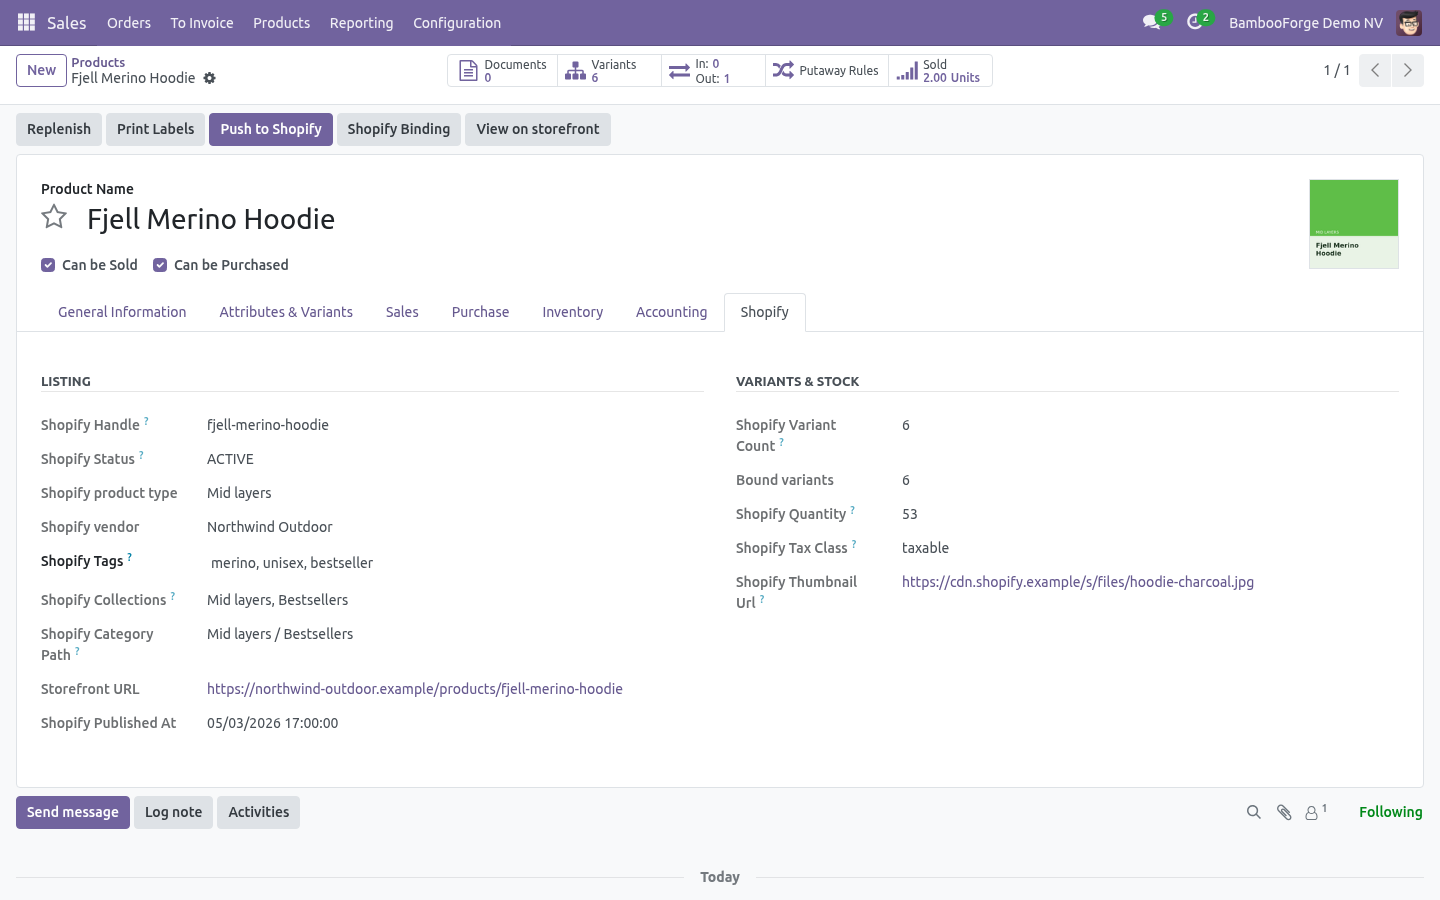Screen dimensions: 1440x900
Task: Click the View on storefront button
Action: point(538,129)
